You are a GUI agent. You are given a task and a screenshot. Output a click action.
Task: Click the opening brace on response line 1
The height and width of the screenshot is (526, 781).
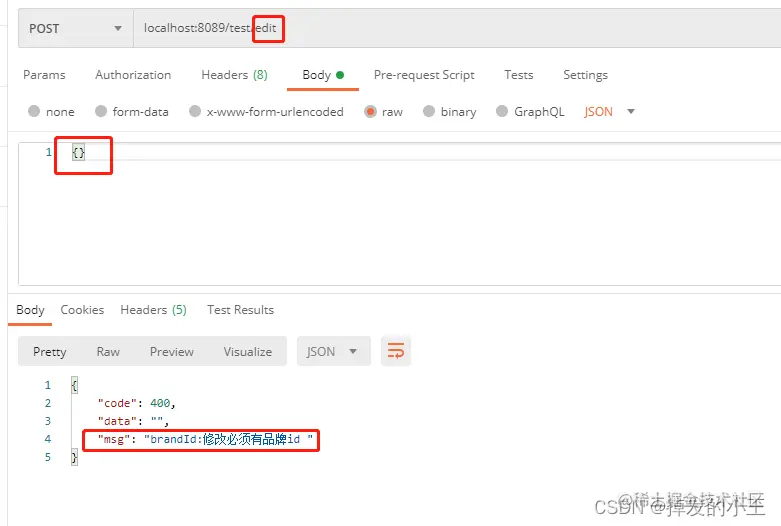coord(74,385)
